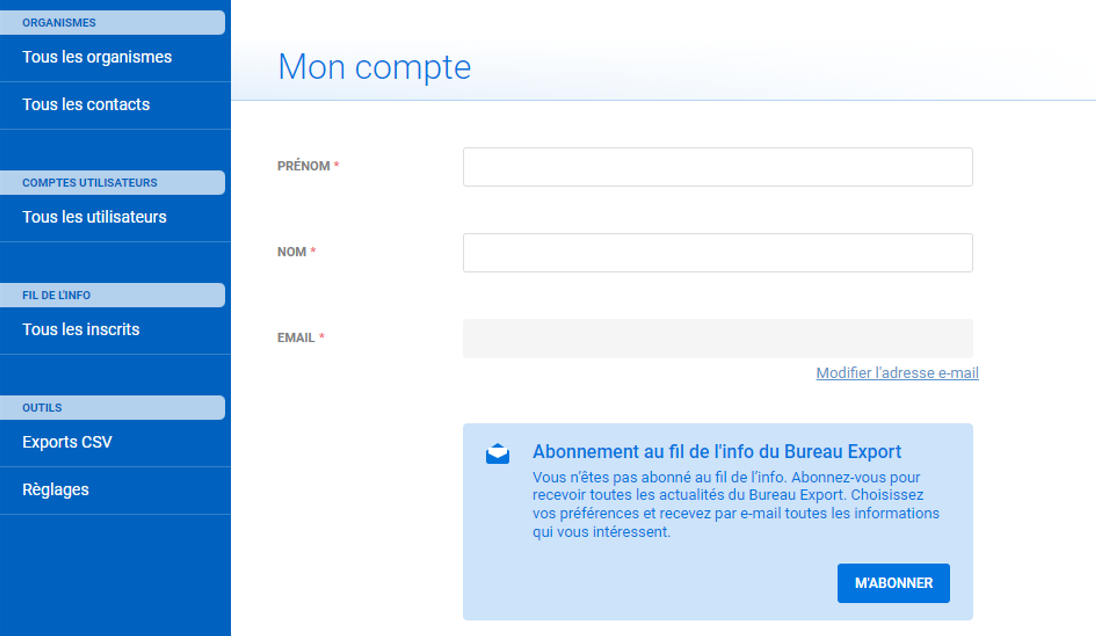
Task: Click the Prénom text field
Action: 717,167
